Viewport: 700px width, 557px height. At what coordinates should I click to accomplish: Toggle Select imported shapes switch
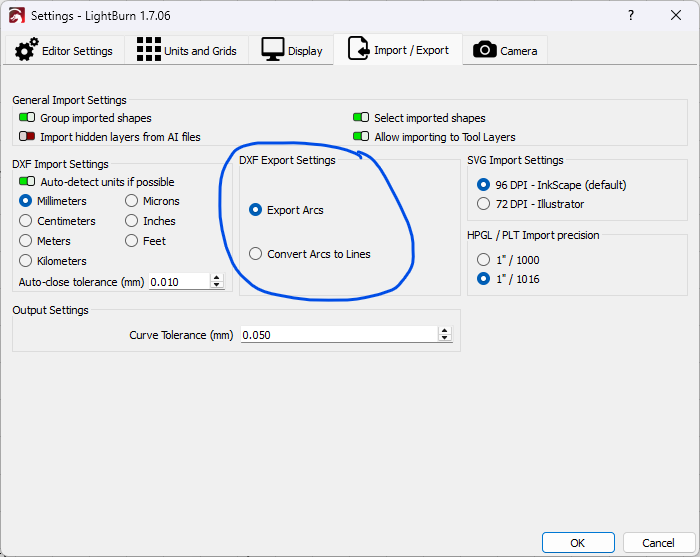pos(361,118)
